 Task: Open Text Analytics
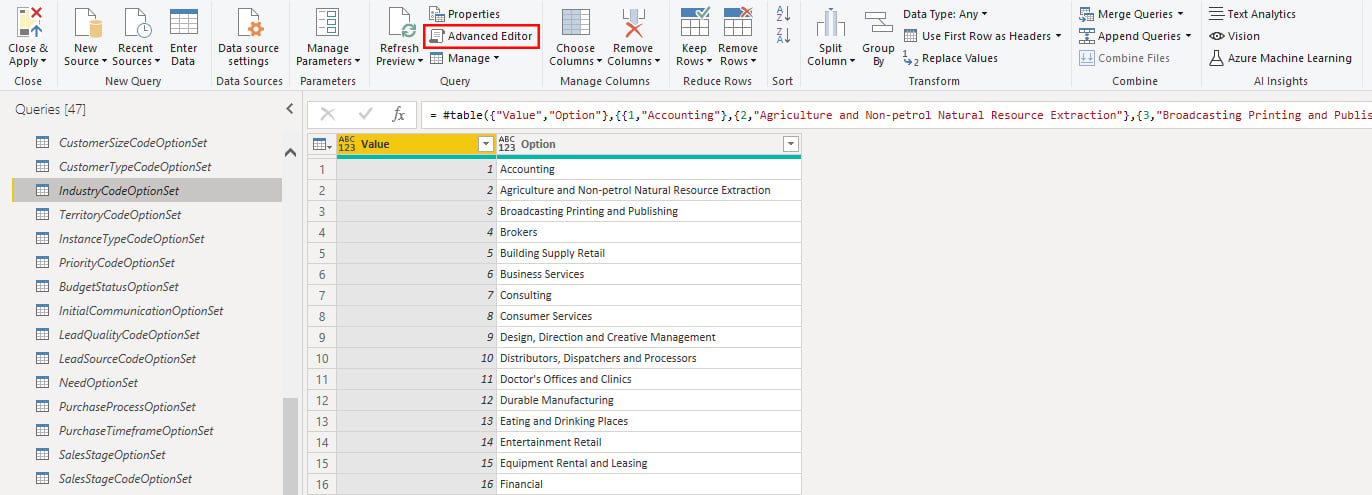tap(1252, 14)
